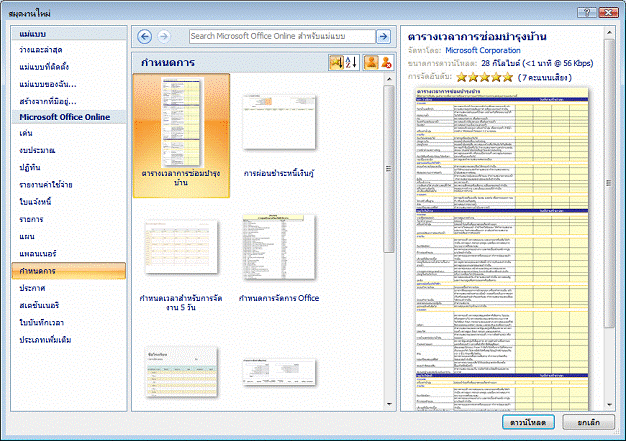Click the five-star rating
This screenshot has width=626, height=441.
[x=484, y=77]
